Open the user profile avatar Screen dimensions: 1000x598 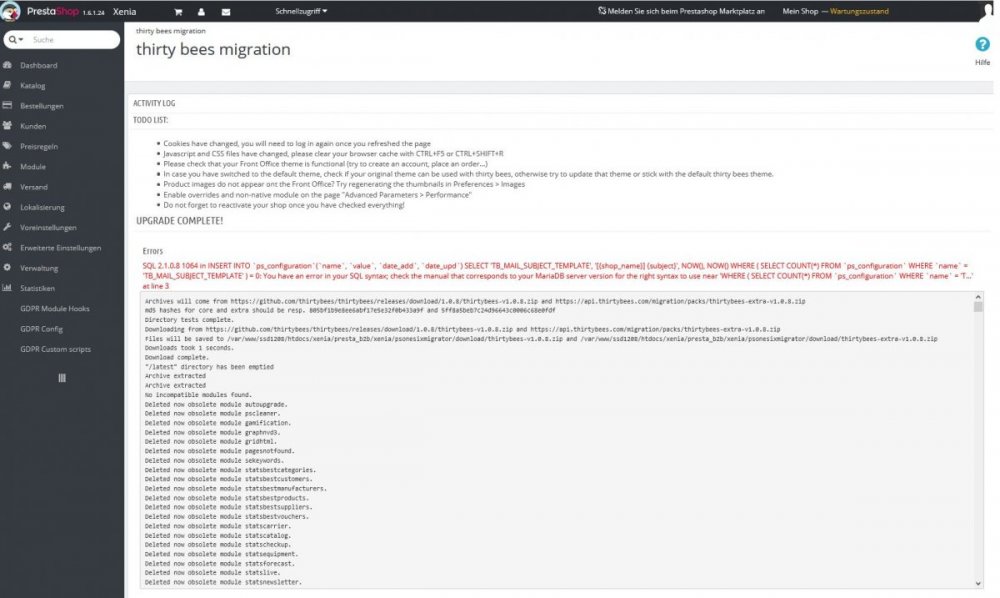coord(987,11)
